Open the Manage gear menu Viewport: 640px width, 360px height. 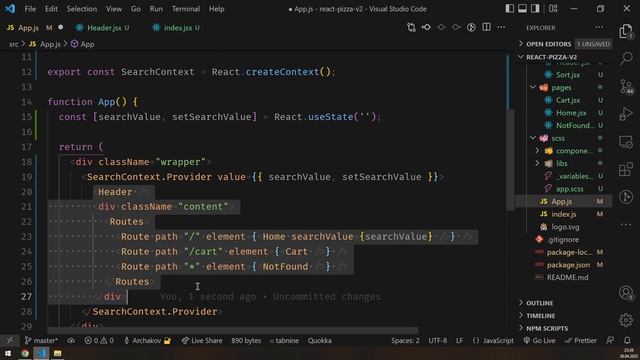pyautogui.click(x=626, y=320)
